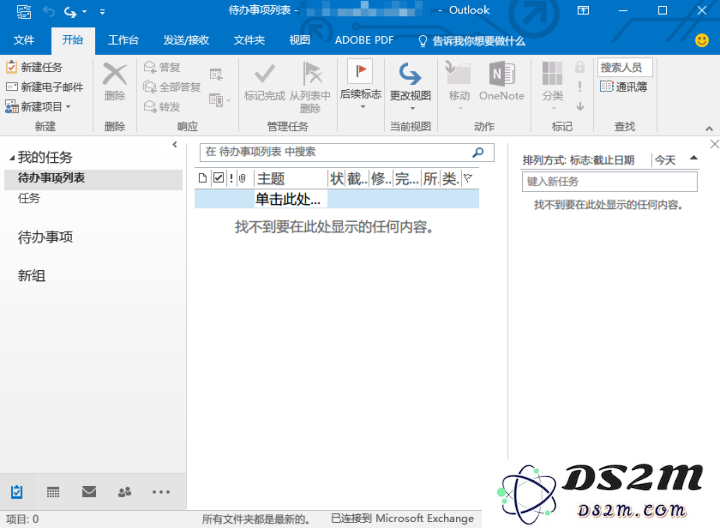Click the 搜索人员 search field
Image resolution: width=720 pixels, height=528 pixels.
(x=625, y=67)
